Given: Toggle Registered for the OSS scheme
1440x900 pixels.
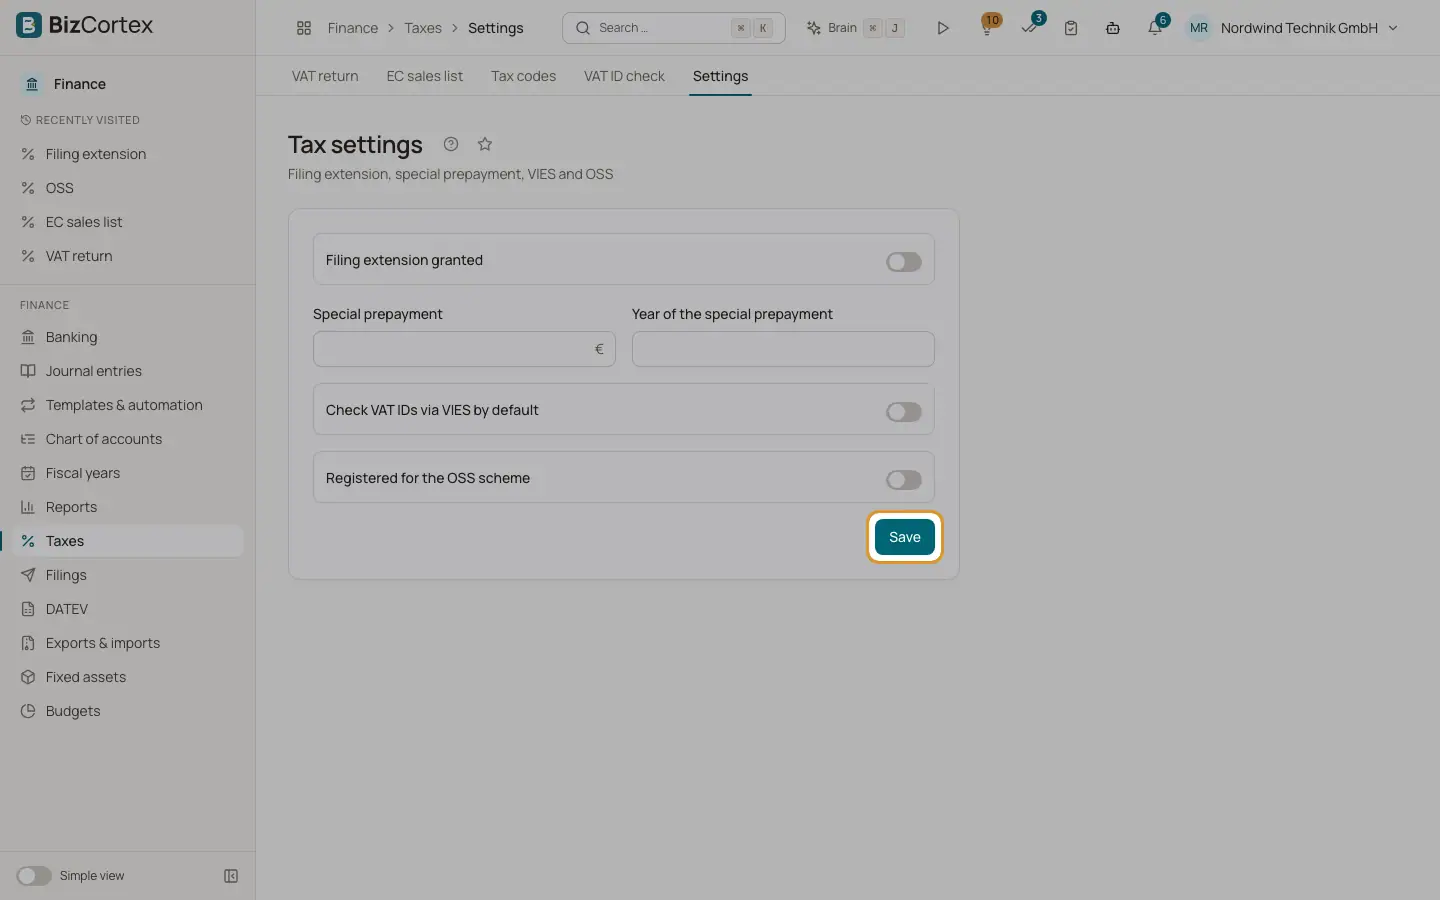Looking at the screenshot, I should pos(904,480).
